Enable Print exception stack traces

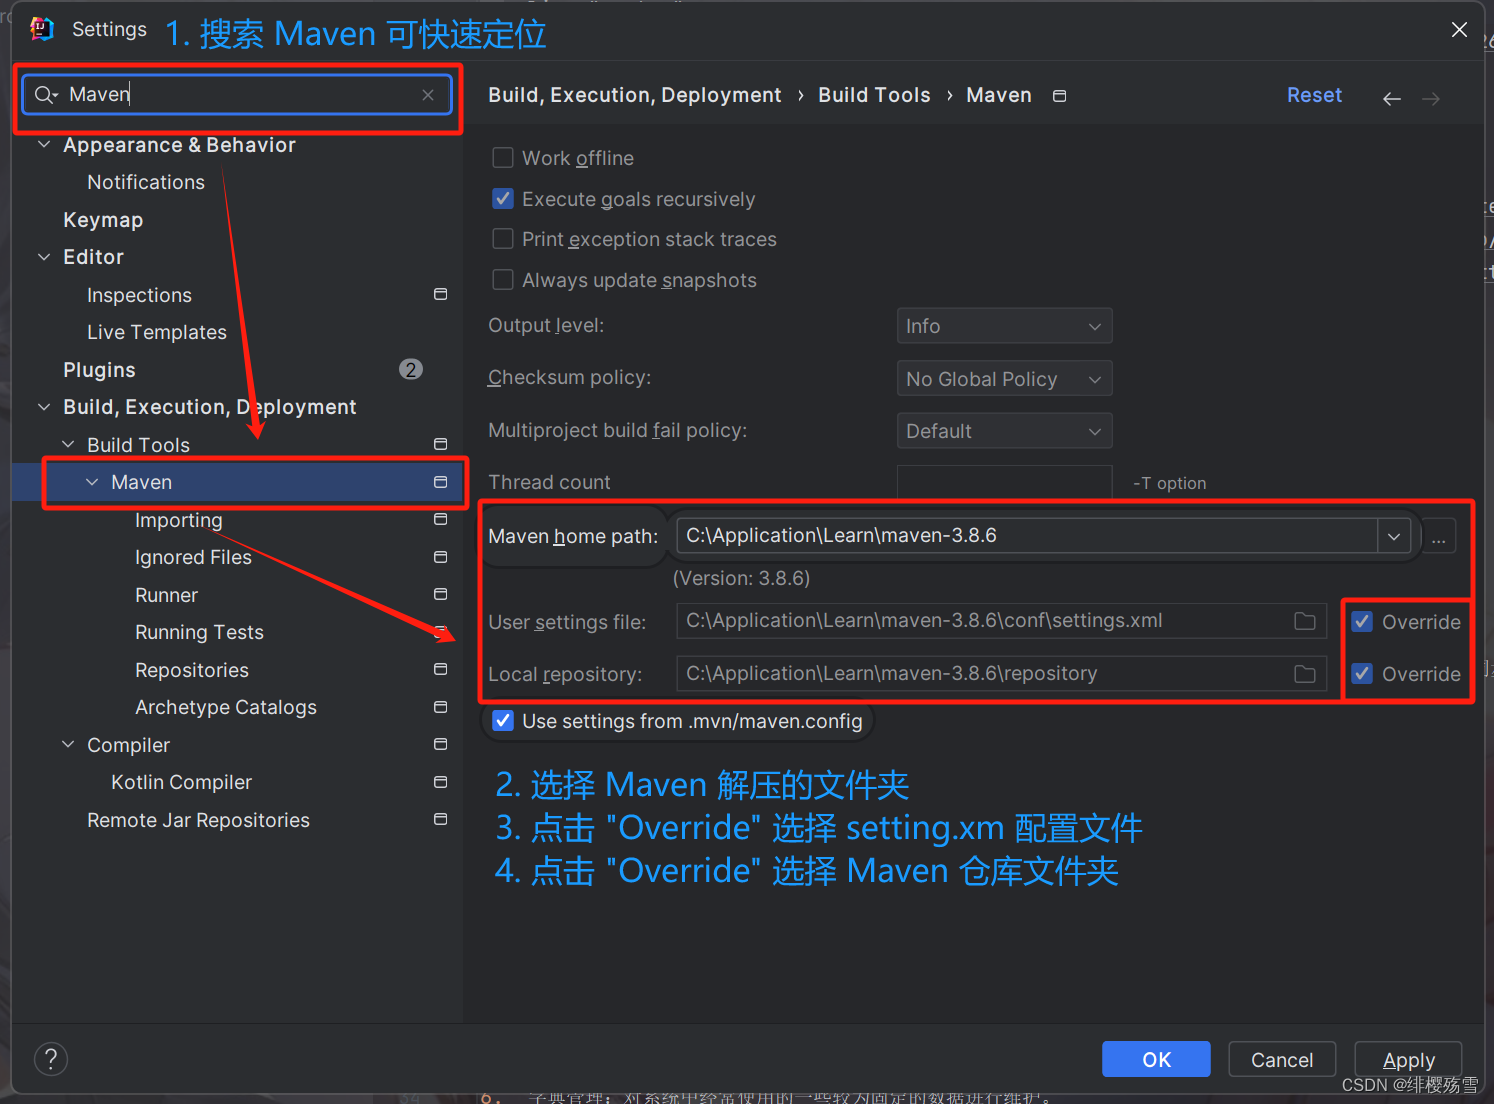(x=503, y=239)
